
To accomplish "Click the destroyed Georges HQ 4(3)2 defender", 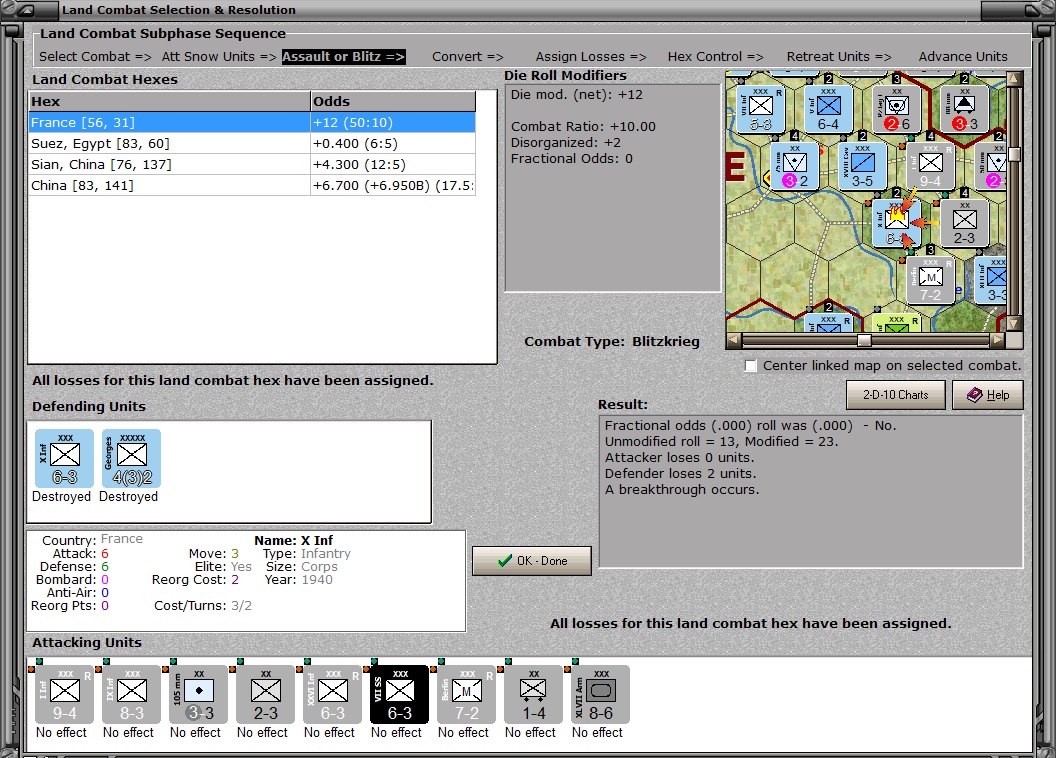I will coord(131,458).
